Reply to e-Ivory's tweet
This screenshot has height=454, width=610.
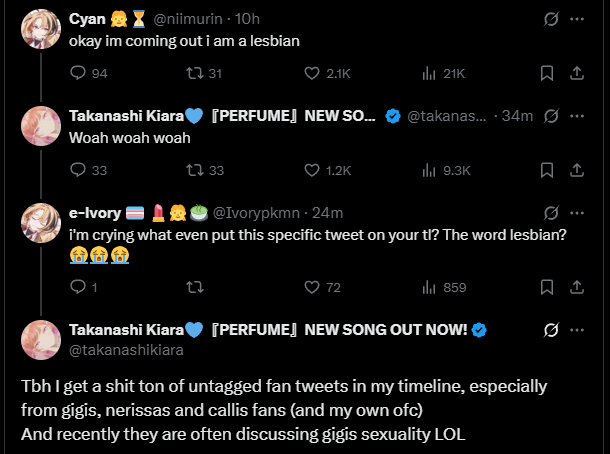click(x=79, y=288)
